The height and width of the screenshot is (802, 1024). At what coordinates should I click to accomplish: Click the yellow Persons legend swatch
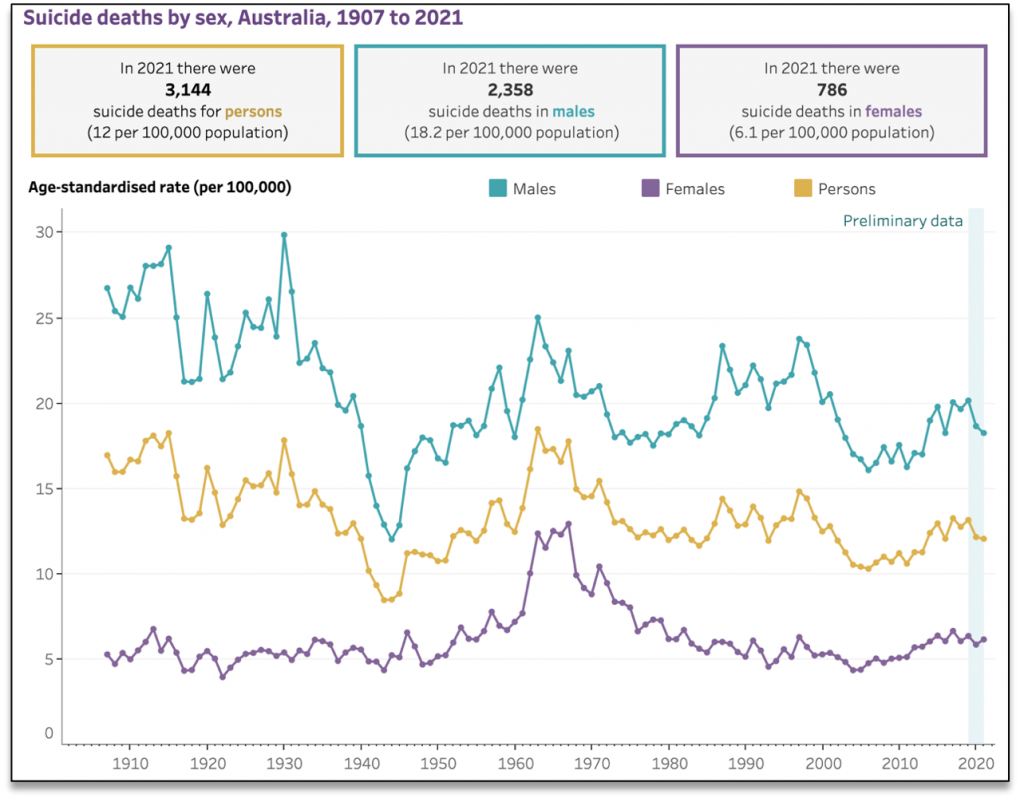[803, 189]
